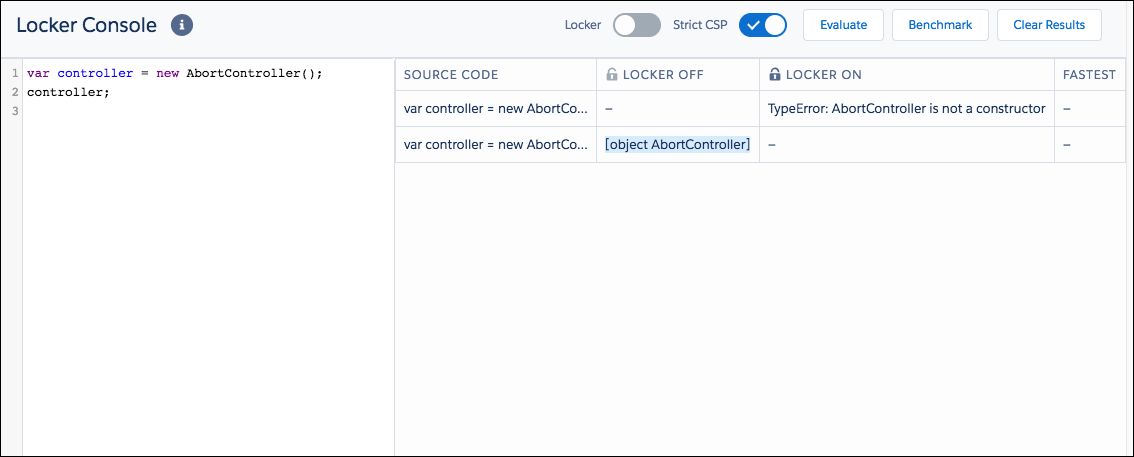Turn on the Locker toggle
This screenshot has width=1134, height=457.
[636, 25]
